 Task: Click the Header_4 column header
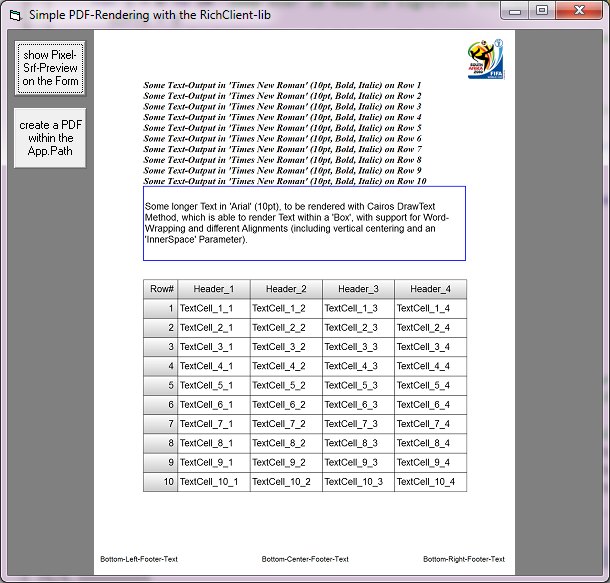point(430,289)
